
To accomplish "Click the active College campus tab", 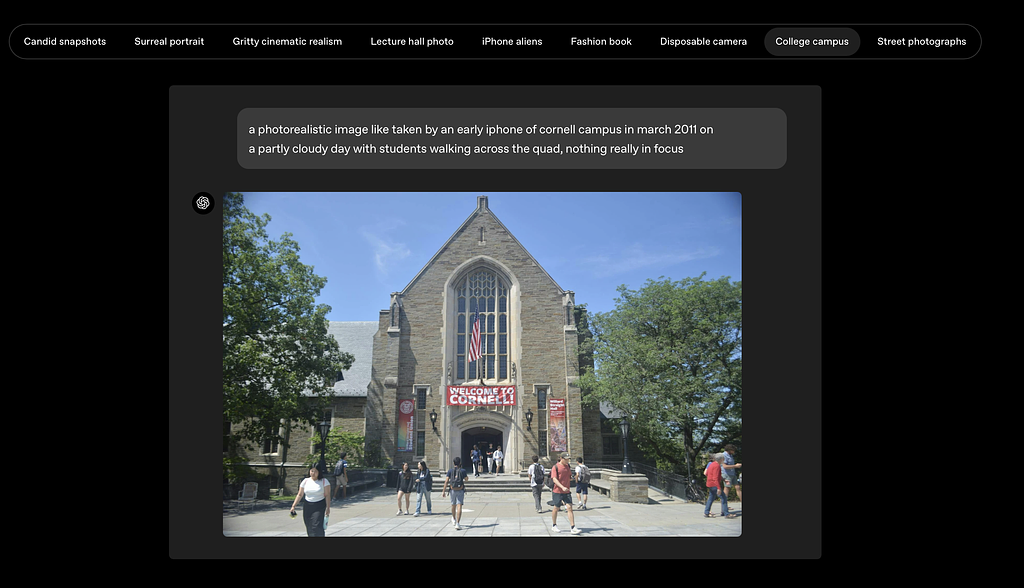I will coord(811,42).
